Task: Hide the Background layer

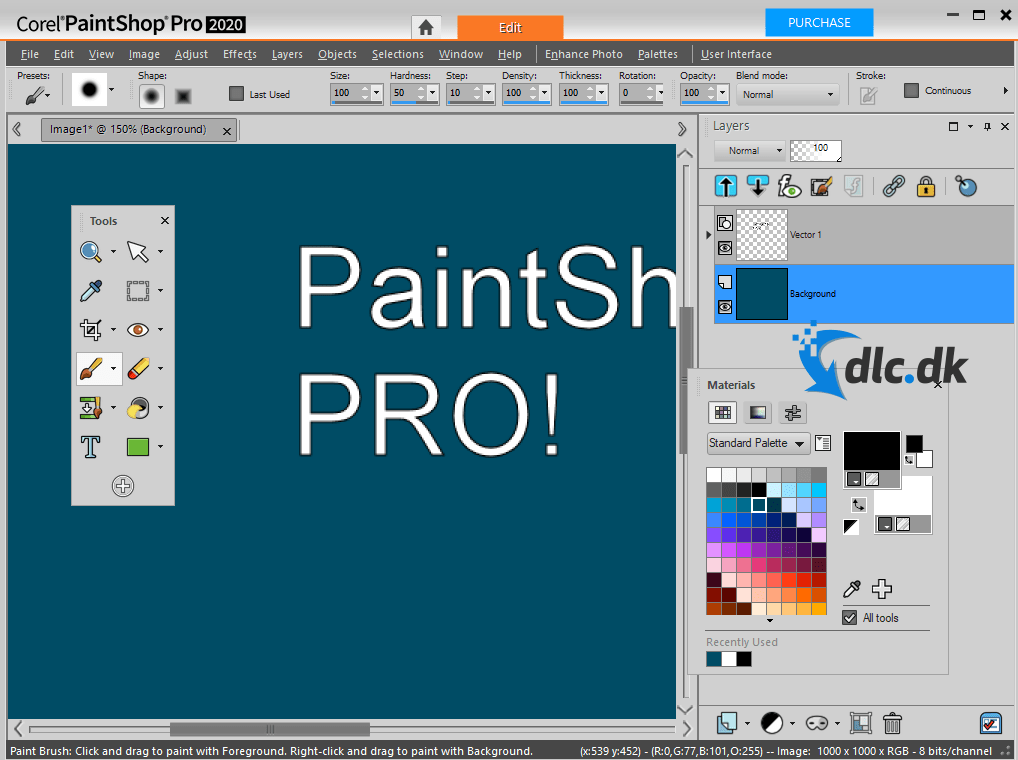Action: click(x=724, y=307)
